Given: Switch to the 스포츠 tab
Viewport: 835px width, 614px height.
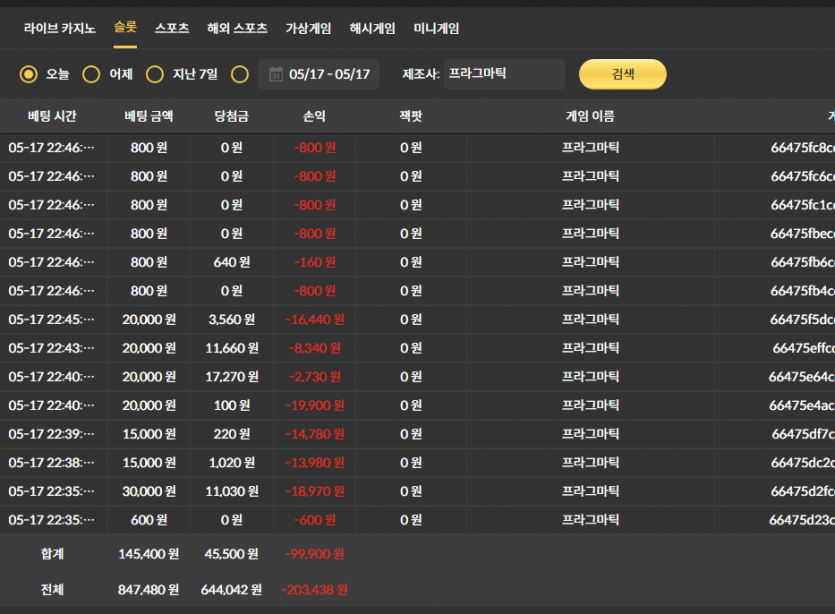Looking at the screenshot, I should click(172, 28).
